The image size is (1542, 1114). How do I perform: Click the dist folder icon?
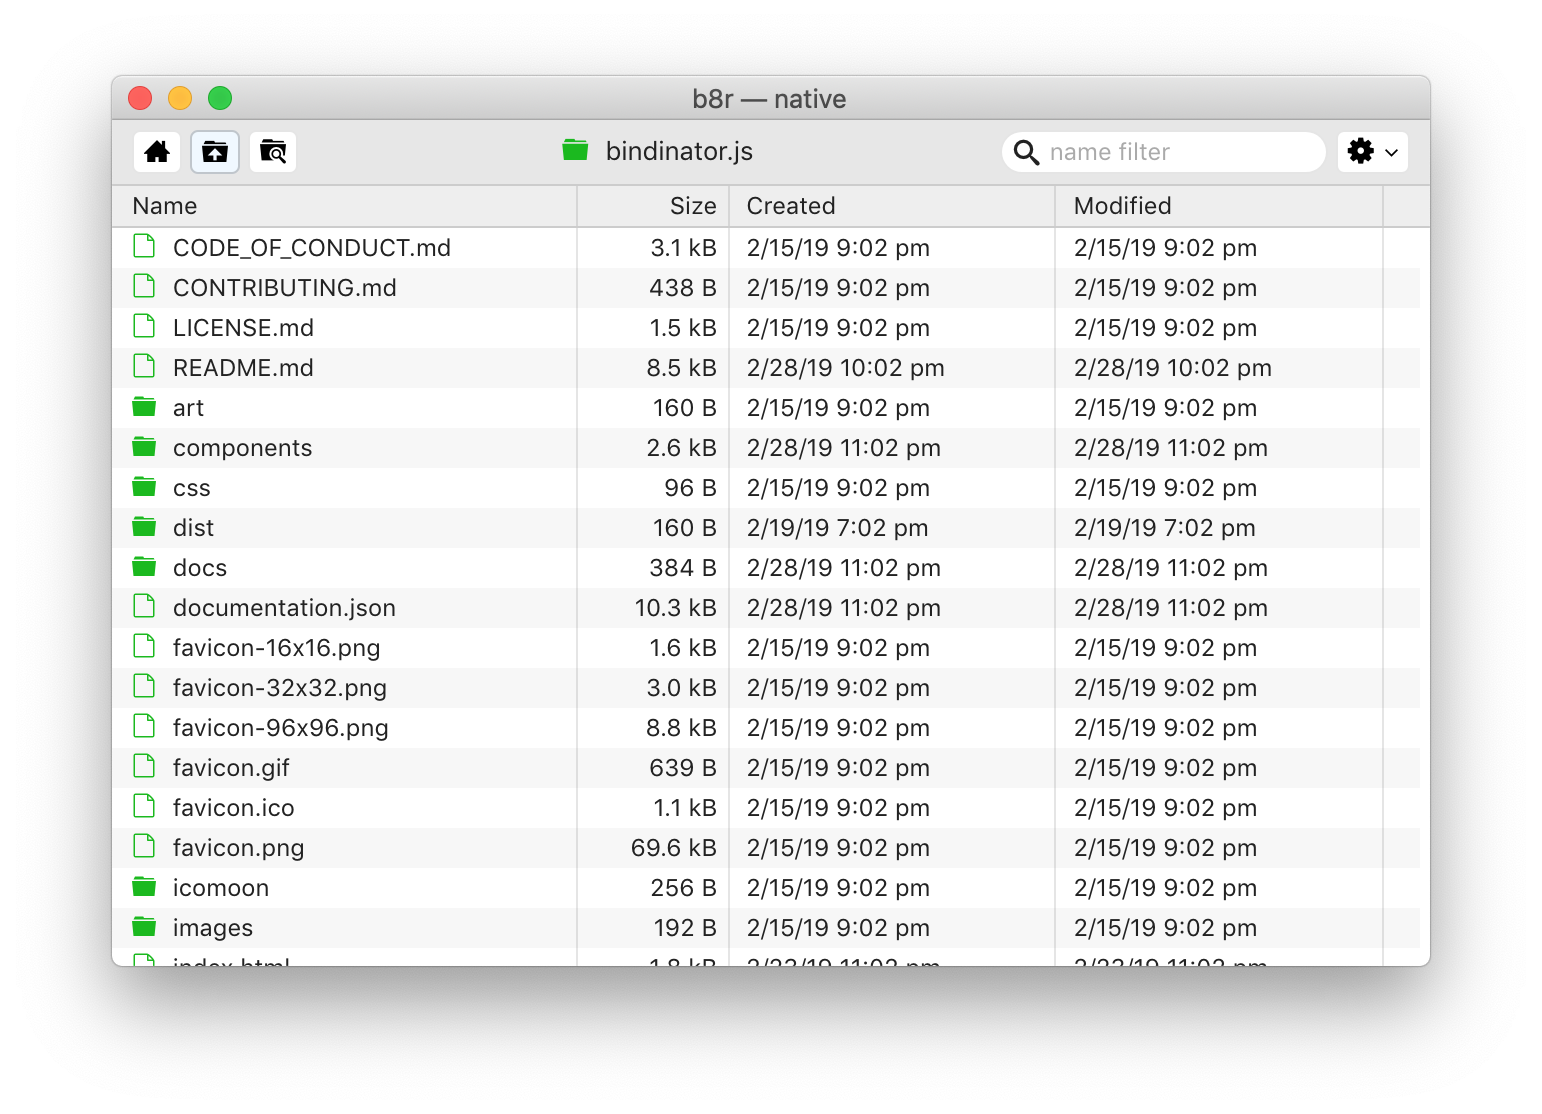point(144,526)
